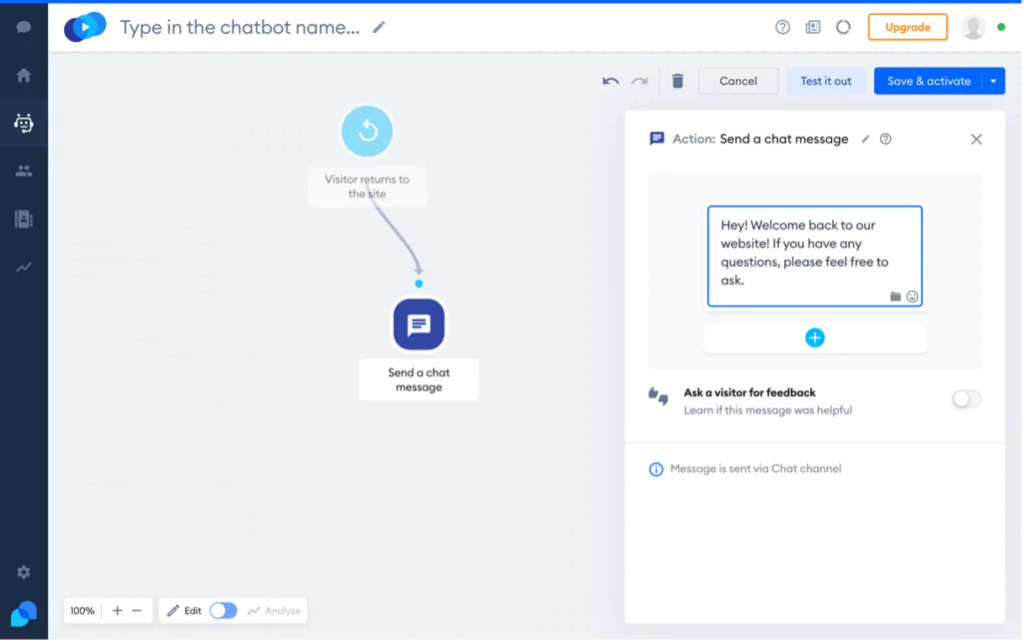This screenshot has width=1024, height=643.
Task: Open the visitors people icon in sidebar
Action: click(24, 171)
